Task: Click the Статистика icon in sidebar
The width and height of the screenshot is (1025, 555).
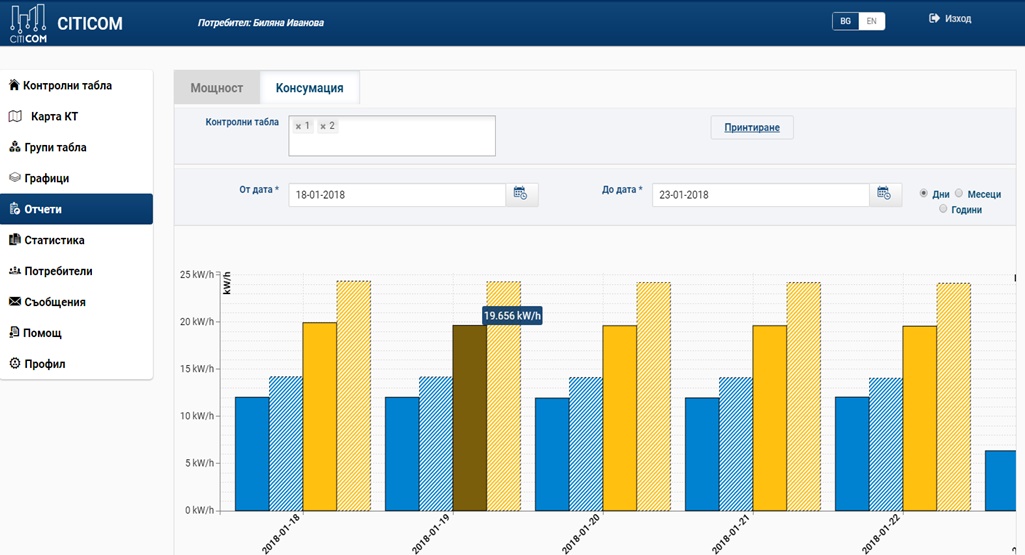Action: point(15,240)
